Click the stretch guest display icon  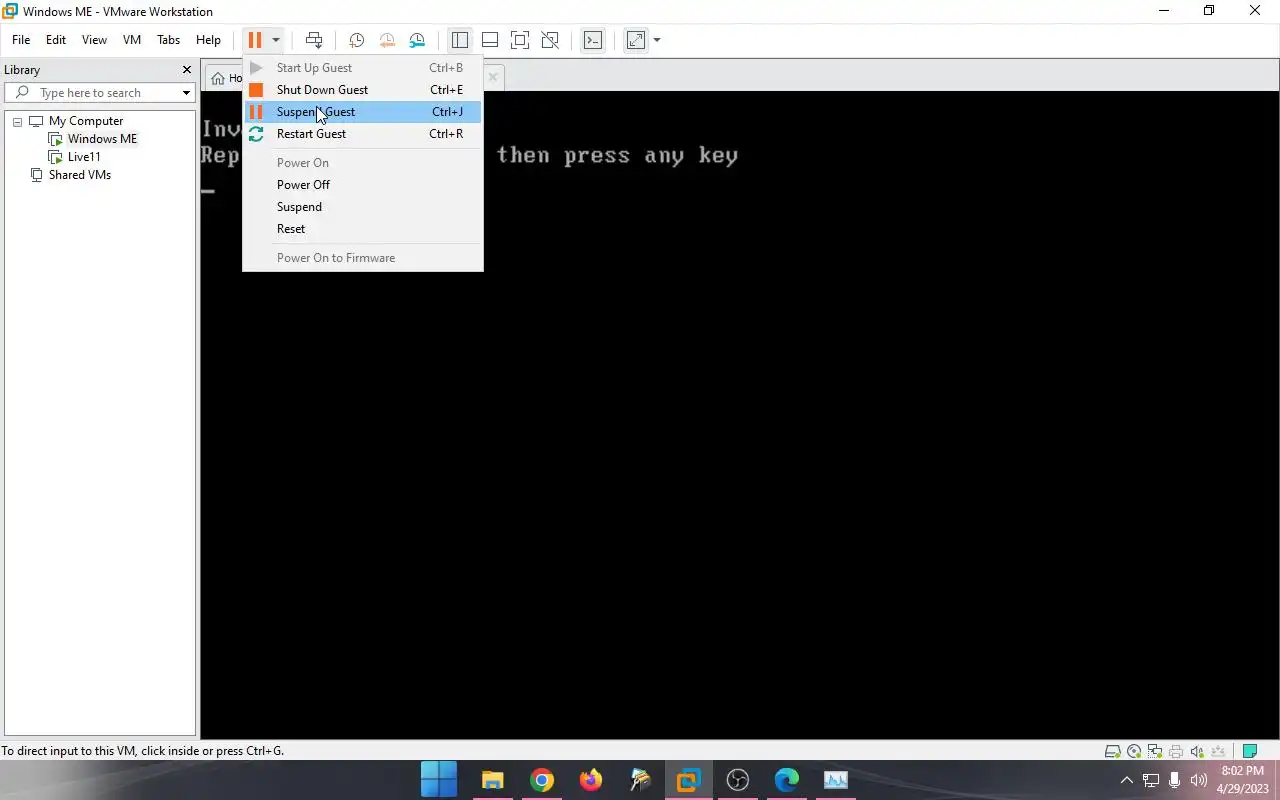(636, 40)
